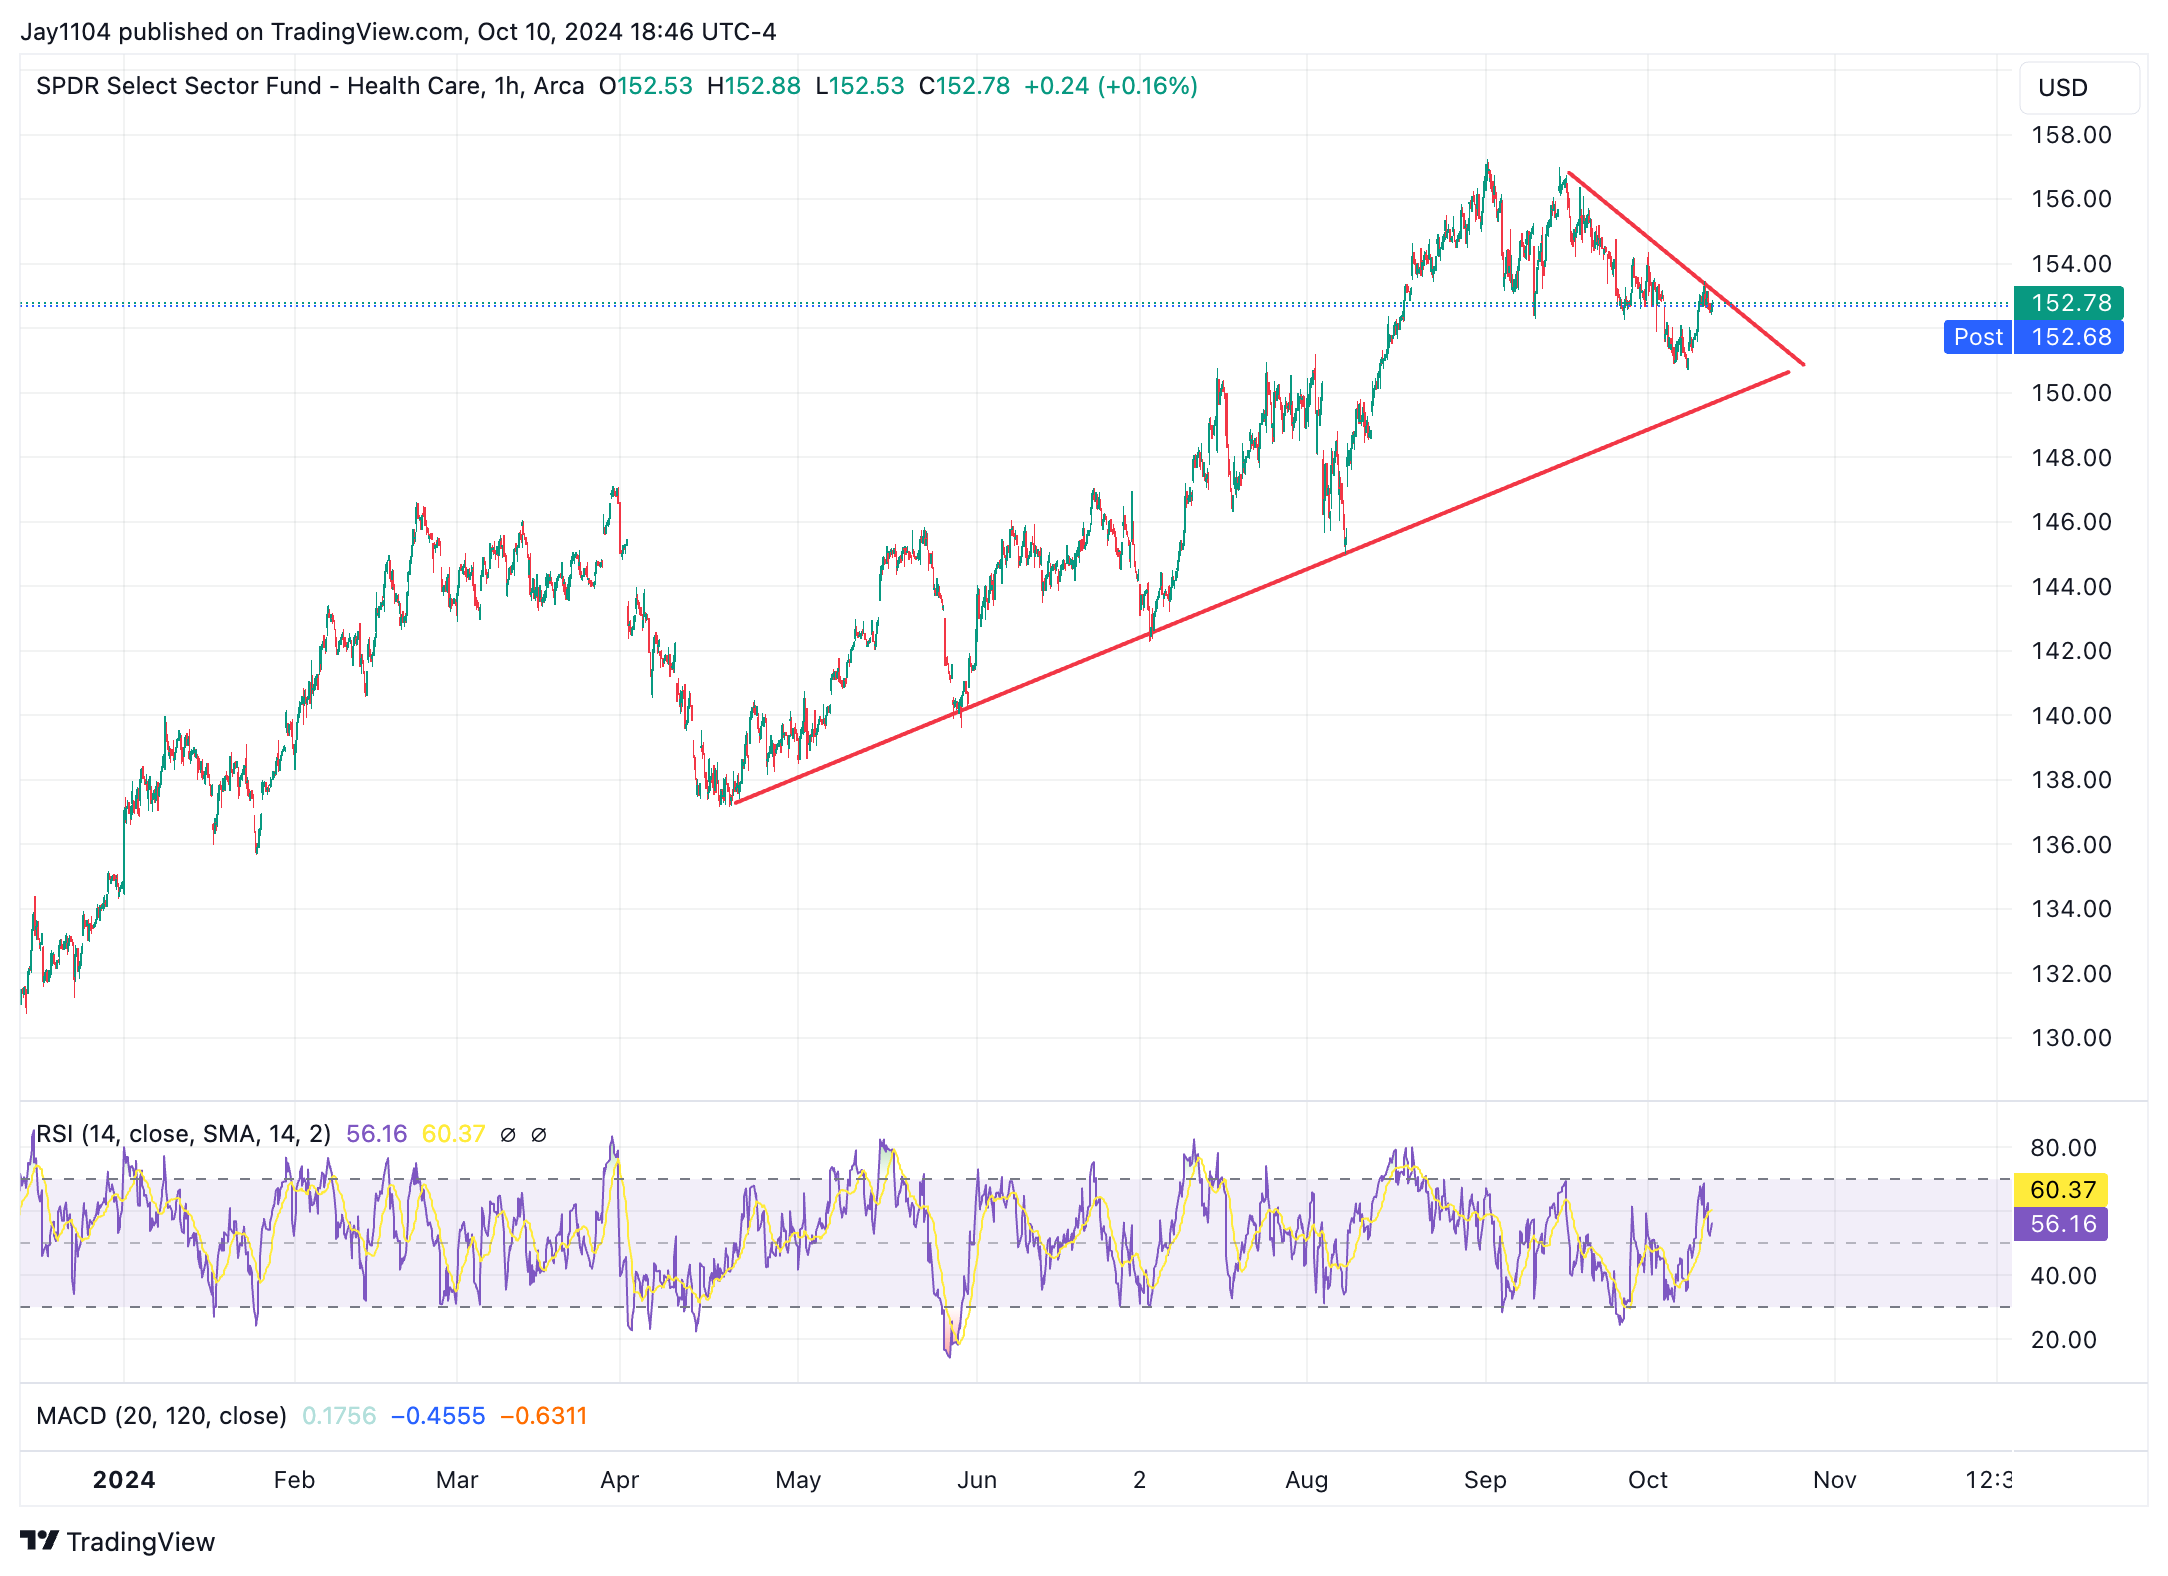This screenshot has width=2168, height=1576.
Task: Click the 158.00 price axis label
Action: [x=2071, y=135]
